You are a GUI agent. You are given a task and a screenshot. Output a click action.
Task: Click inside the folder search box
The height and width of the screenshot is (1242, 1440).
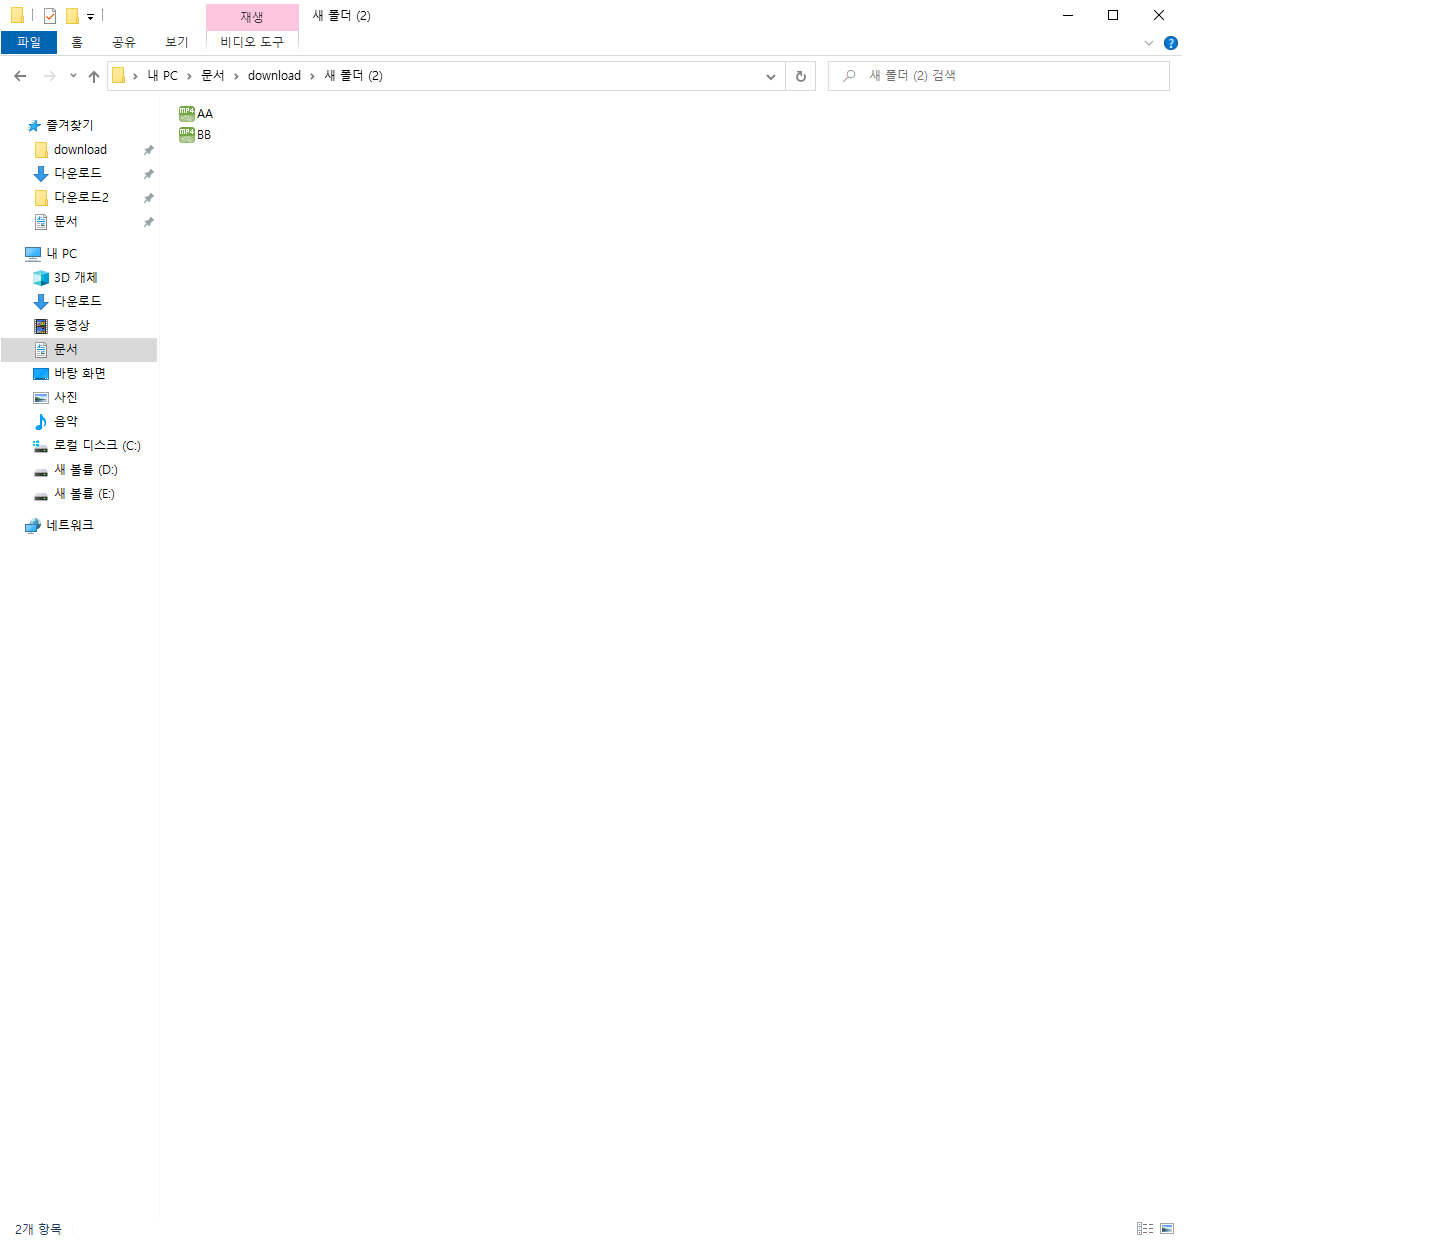coord(998,75)
